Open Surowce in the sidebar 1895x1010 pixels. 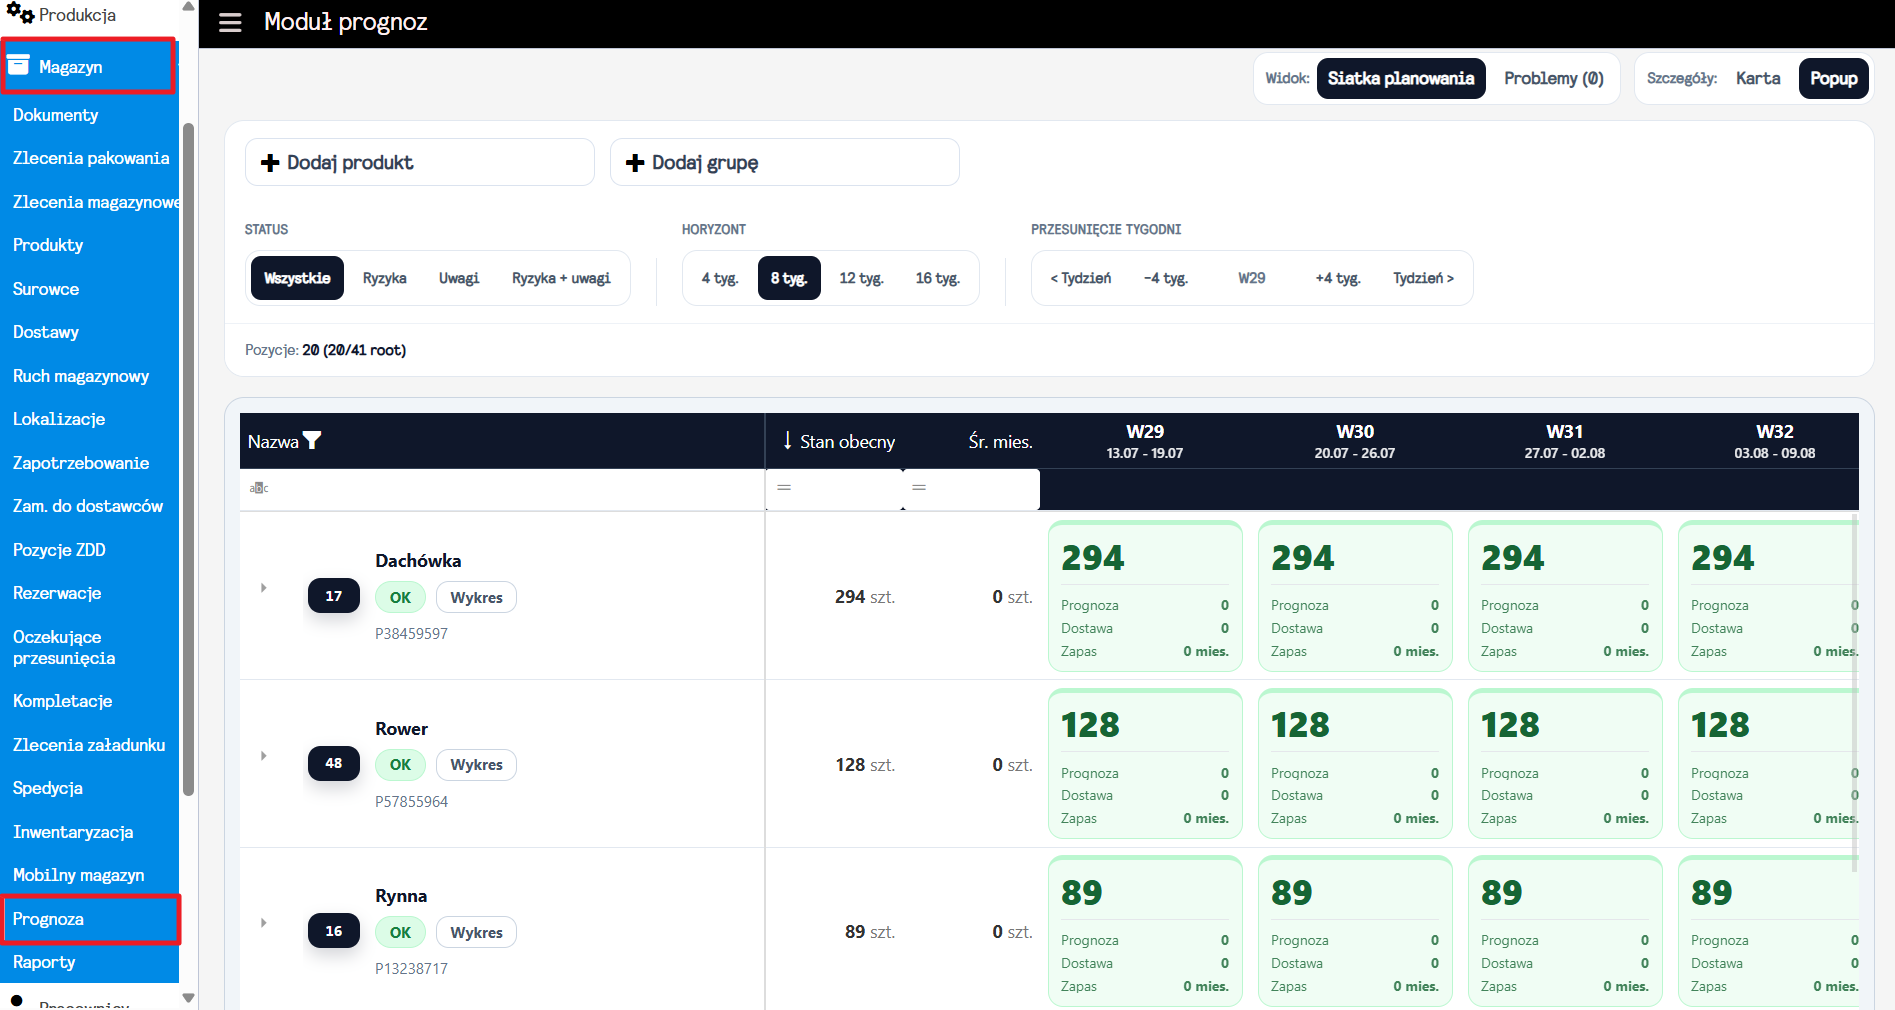[x=46, y=289]
